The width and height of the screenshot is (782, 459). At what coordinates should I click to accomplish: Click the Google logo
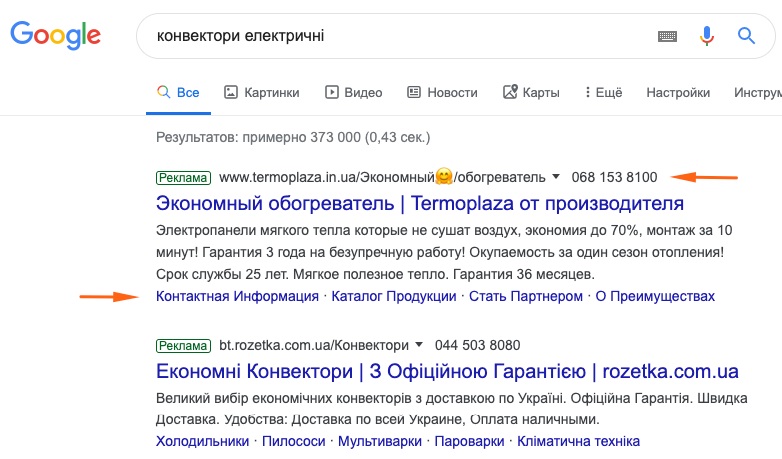[55, 35]
